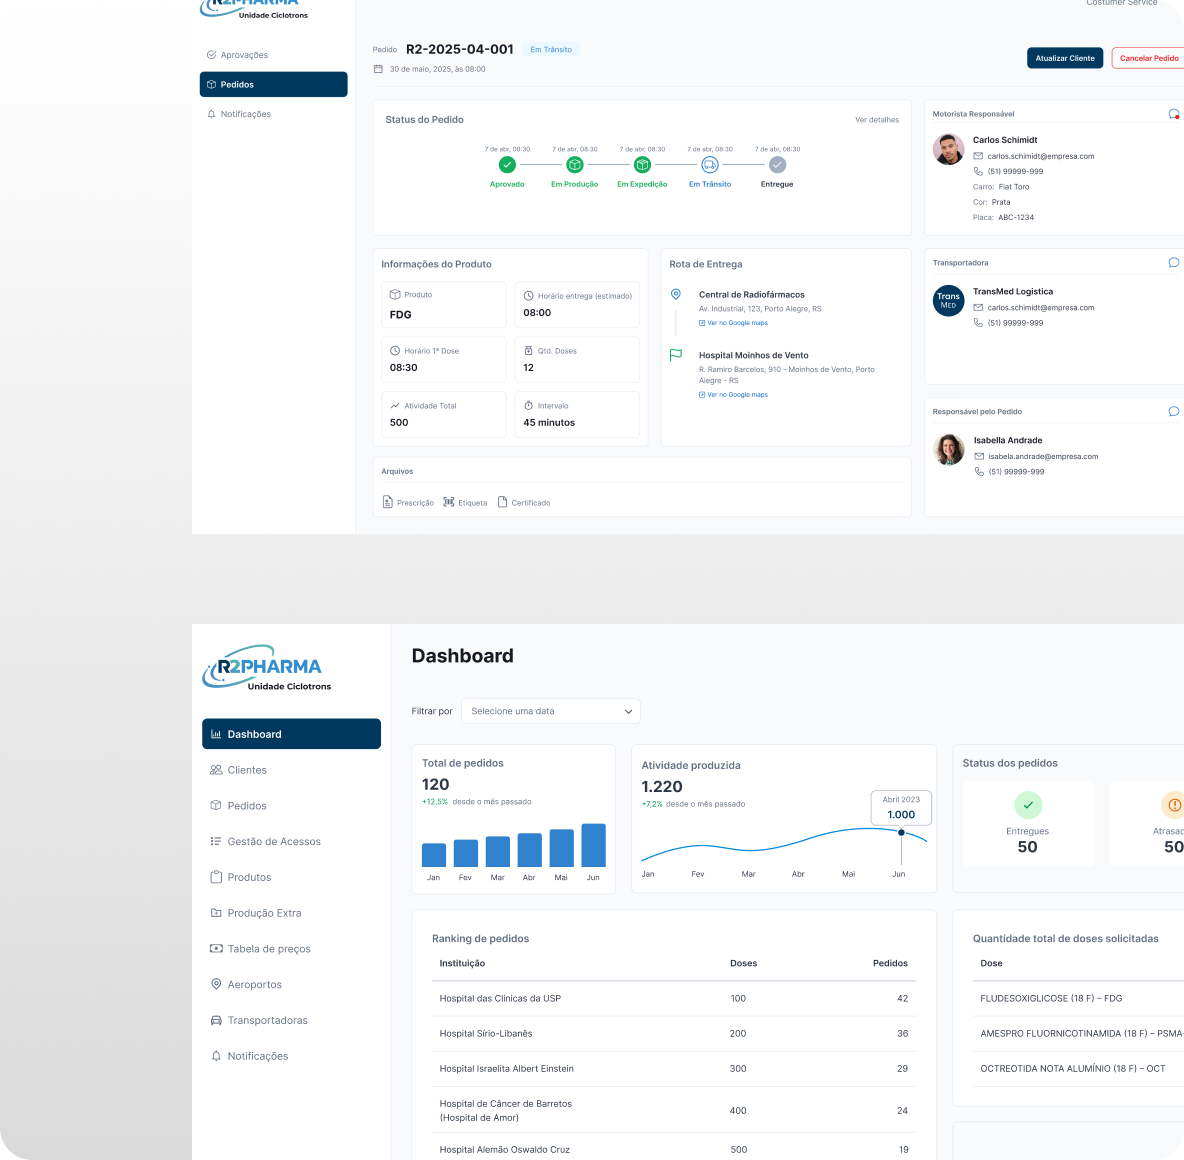1184x1160 pixels.
Task: Open the Etiqueta barcode file
Action: pos(449,502)
